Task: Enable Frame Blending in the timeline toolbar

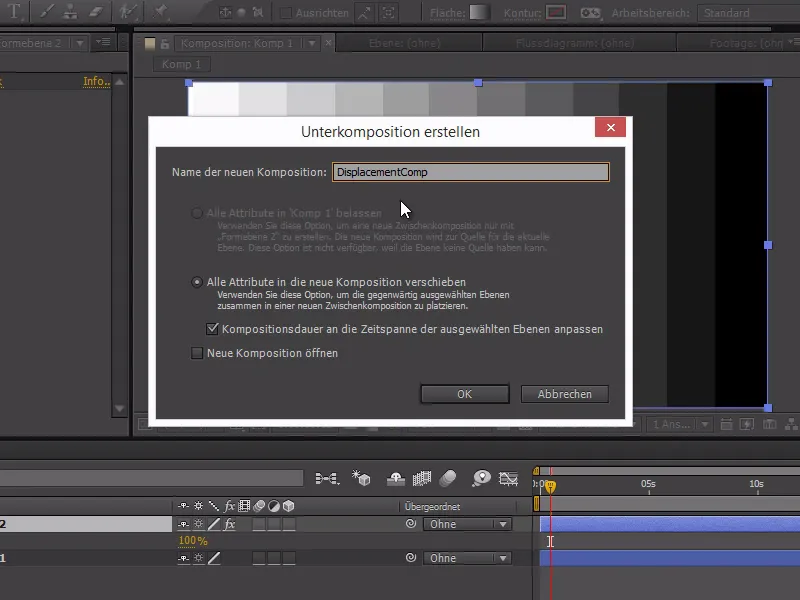Action: (x=424, y=479)
